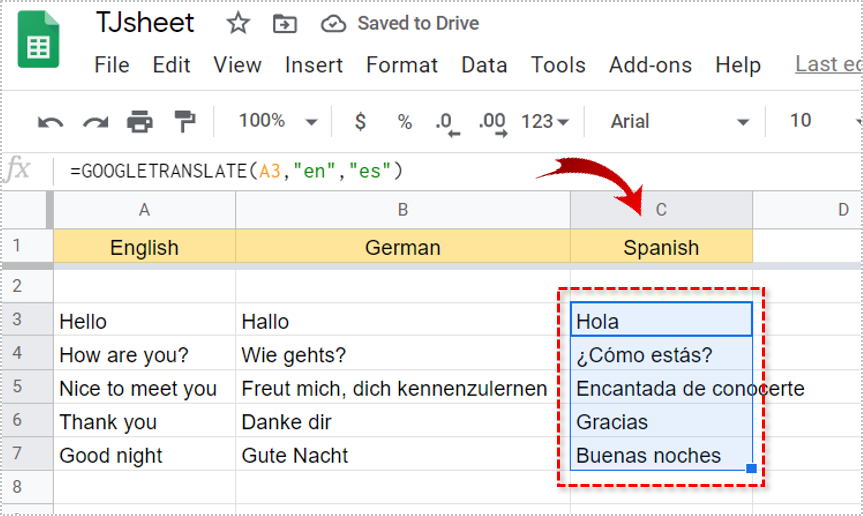Click the Buenas noches cell
Screen dimensions: 863x516
pyautogui.click(x=661, y=454)
